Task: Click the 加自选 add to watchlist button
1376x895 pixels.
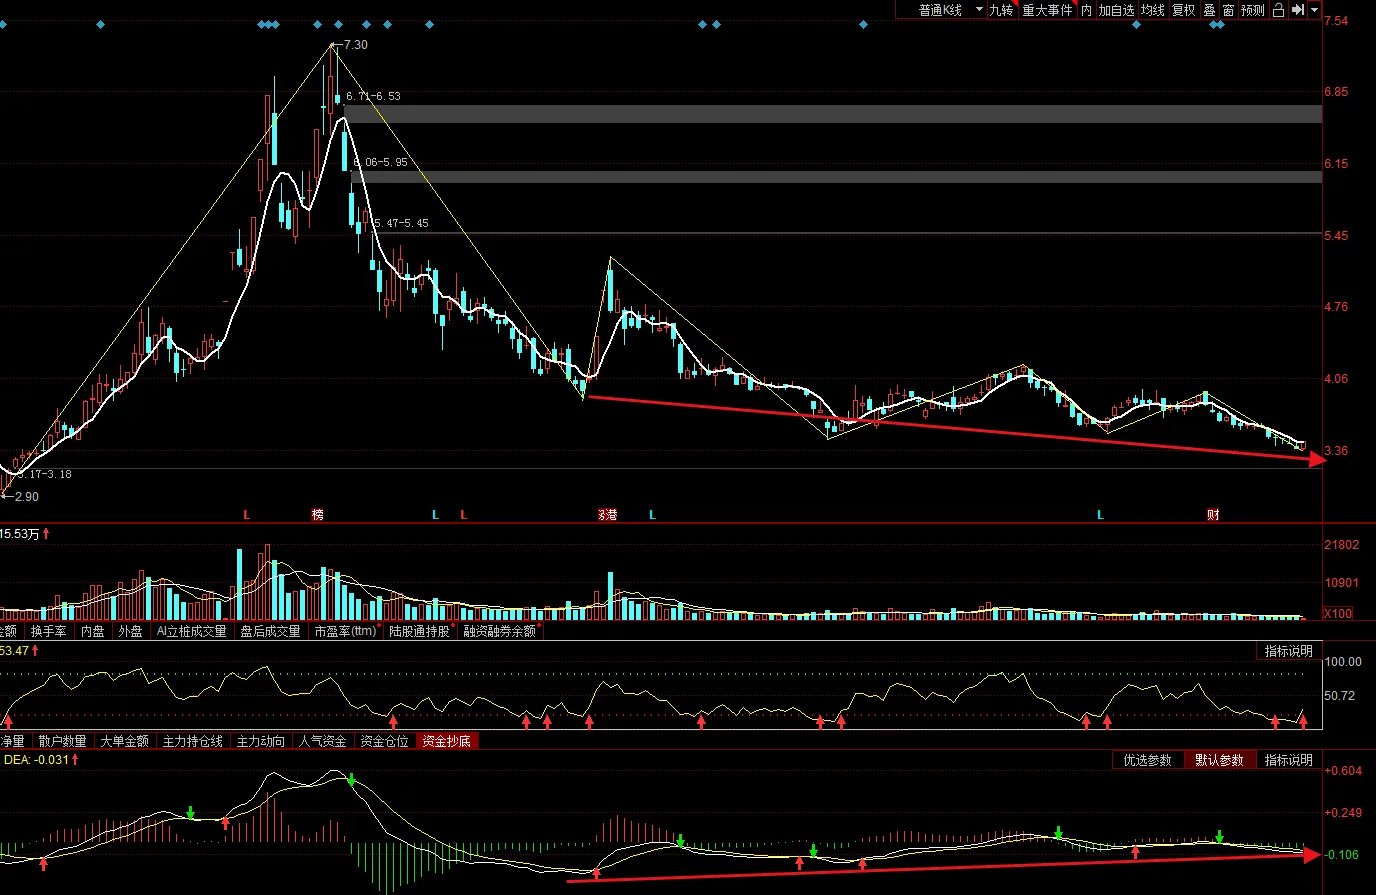Action: tap(1116, 10)
